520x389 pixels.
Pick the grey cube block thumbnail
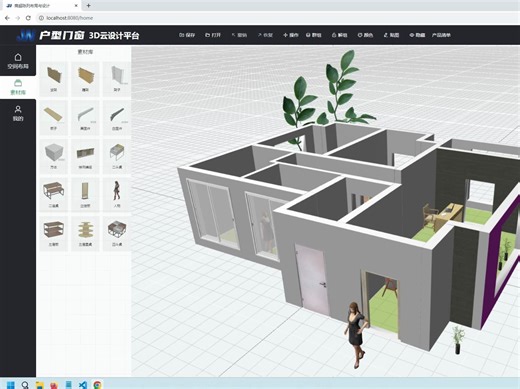[x=54, y=156]
